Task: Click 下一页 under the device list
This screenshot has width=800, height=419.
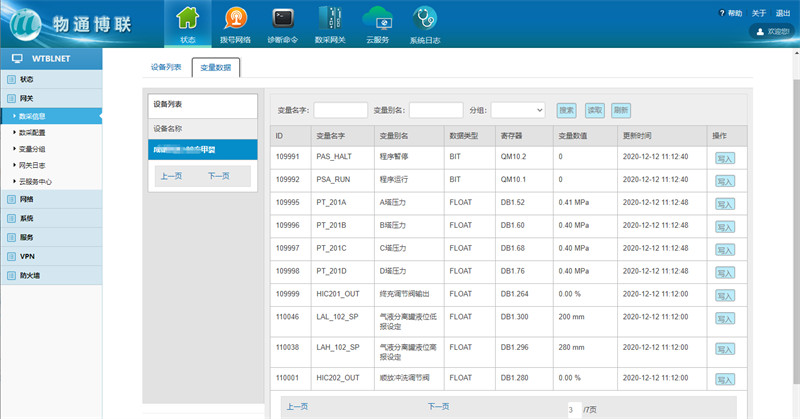Action: (218, 175)
